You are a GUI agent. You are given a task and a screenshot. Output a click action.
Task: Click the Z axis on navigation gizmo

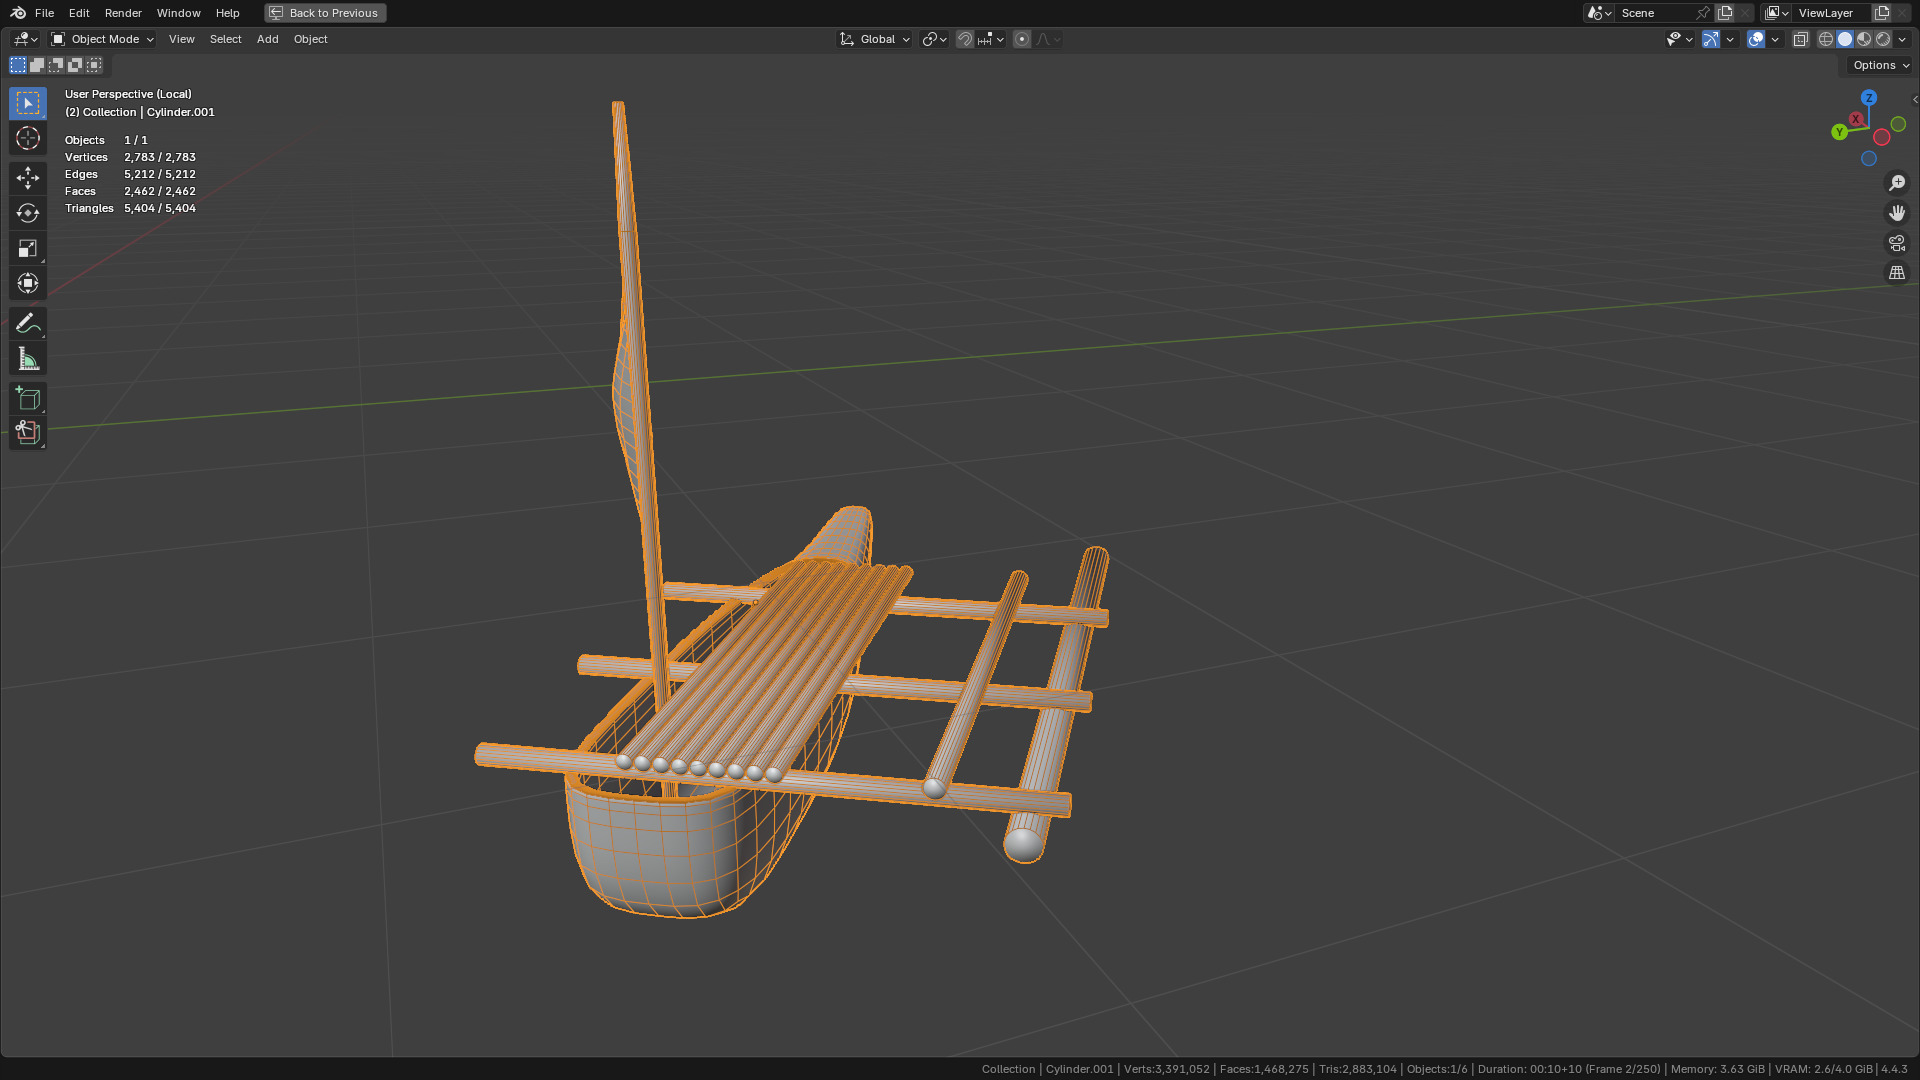pyautogui.click(x=1869, y=98)
